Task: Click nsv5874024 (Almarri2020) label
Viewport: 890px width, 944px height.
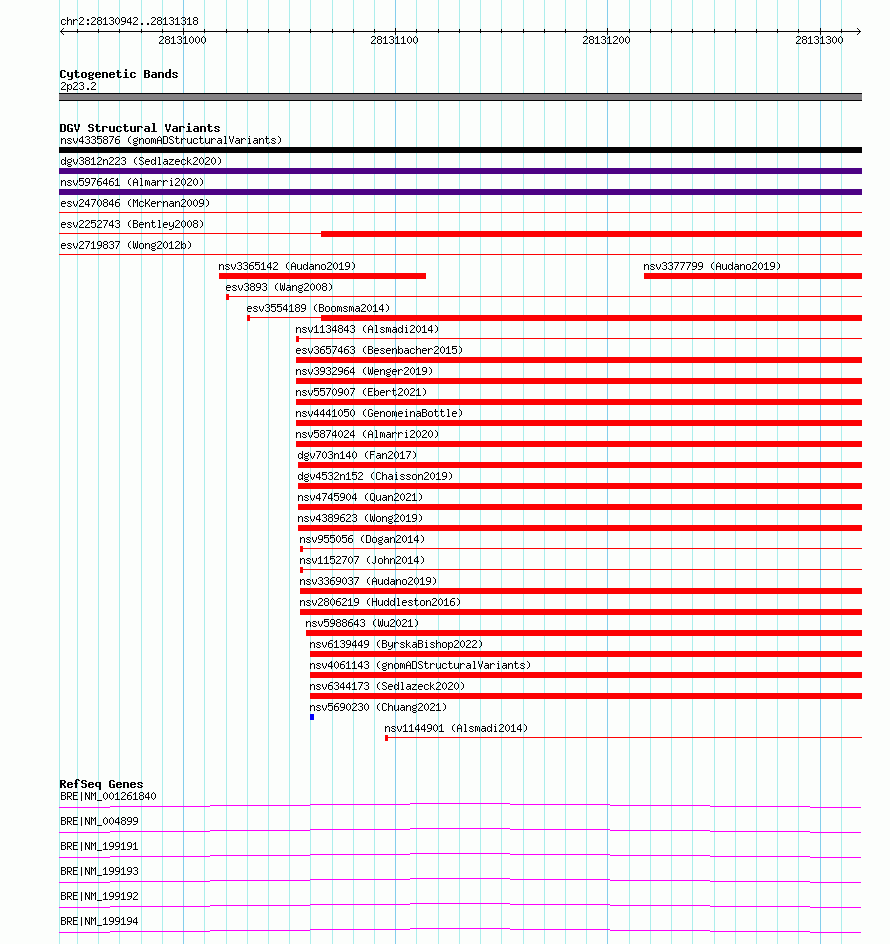Action: coord(367,435)
